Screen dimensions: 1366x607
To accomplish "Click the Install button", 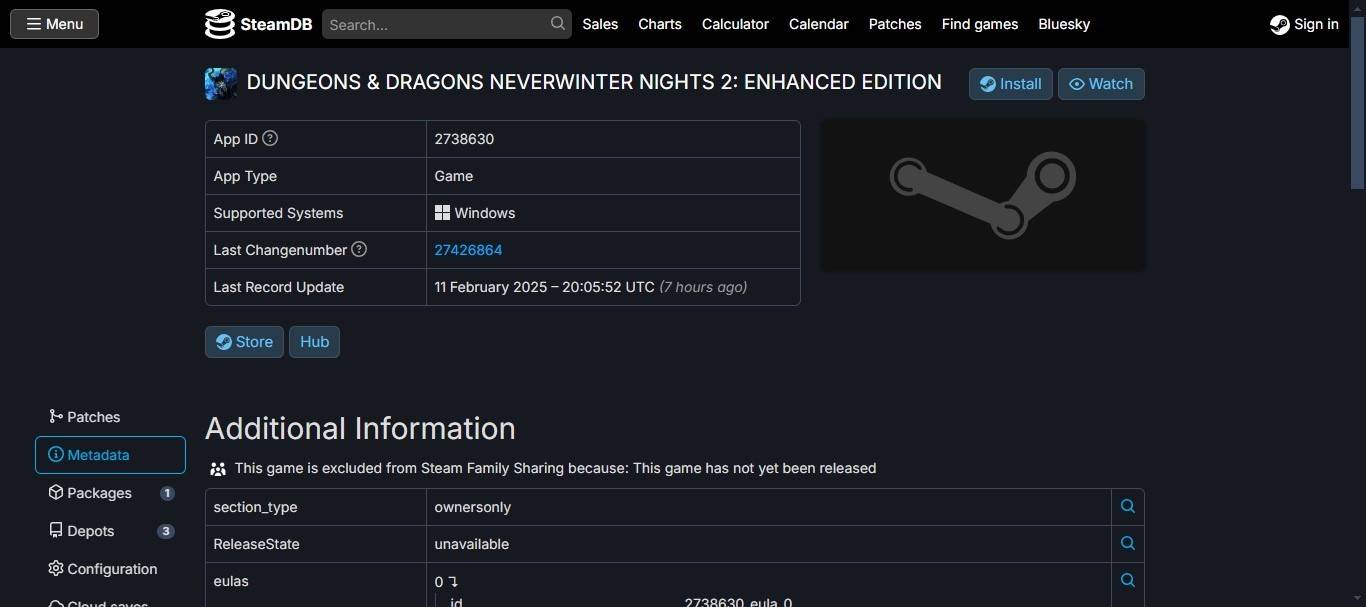I will click(1010, 83).
